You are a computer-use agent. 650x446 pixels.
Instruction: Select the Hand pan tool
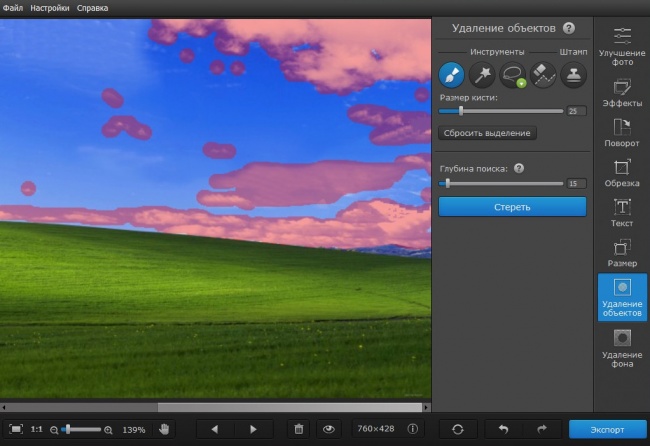[x=164, y=429]
